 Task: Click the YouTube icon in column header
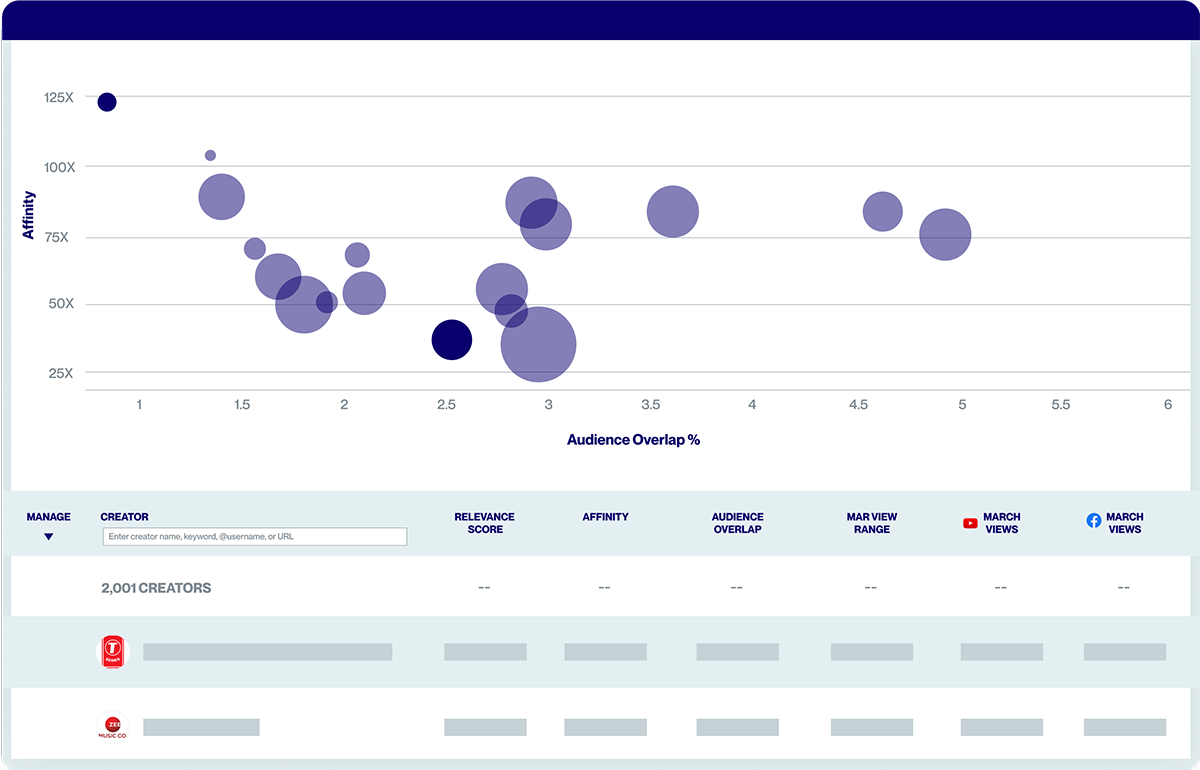click(x=970, y=523)
